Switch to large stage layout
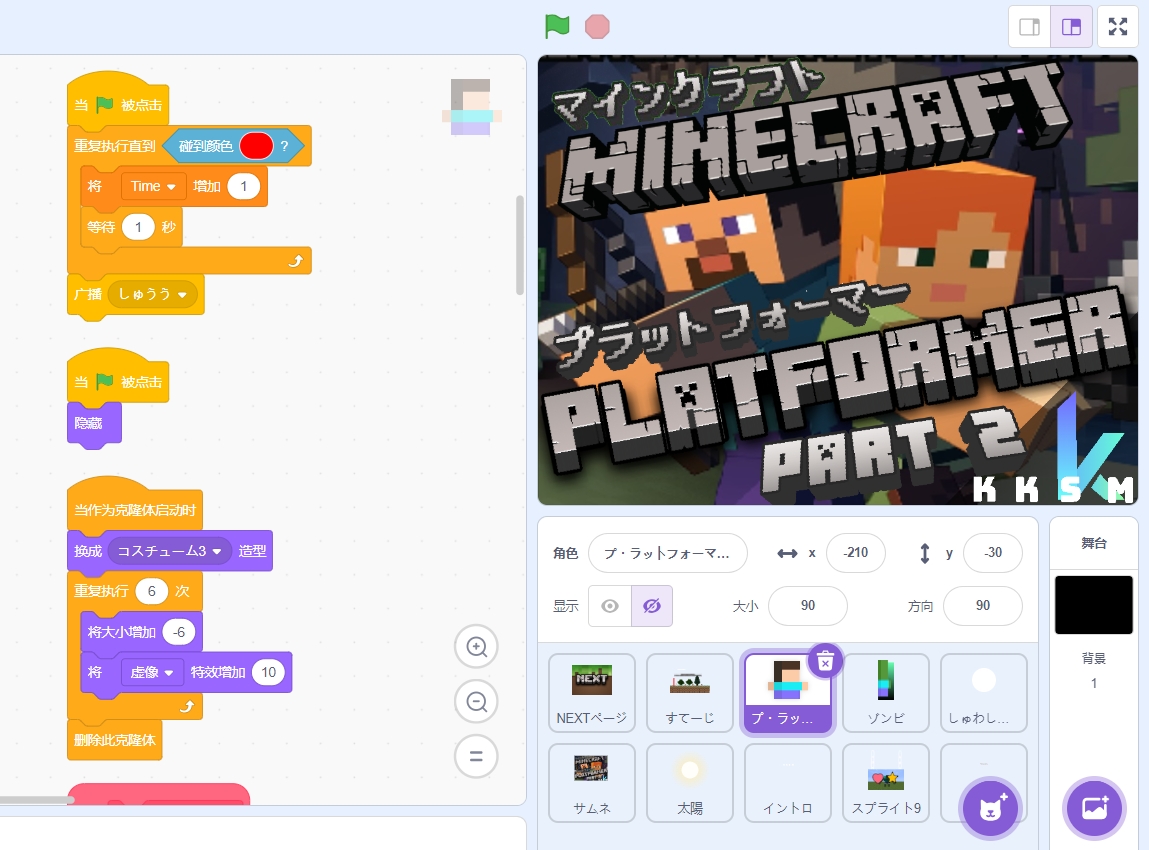Image resolution: width=1149 pixels, height=850 pixels. tap(1071, 27)
